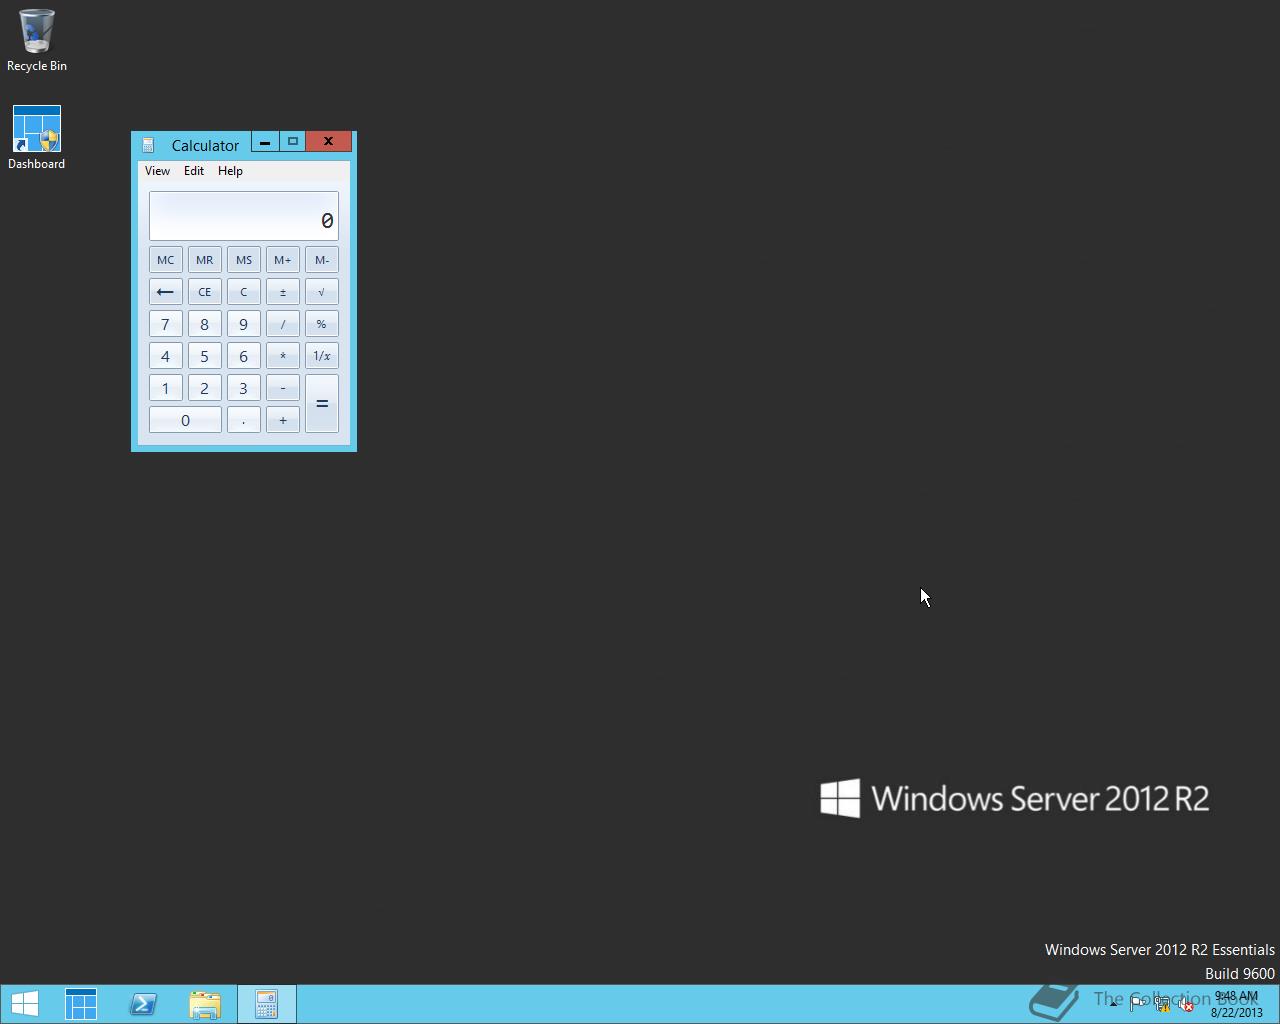Click digit 2 on the calculator
1280x1024 pixels.
(205, 388)
